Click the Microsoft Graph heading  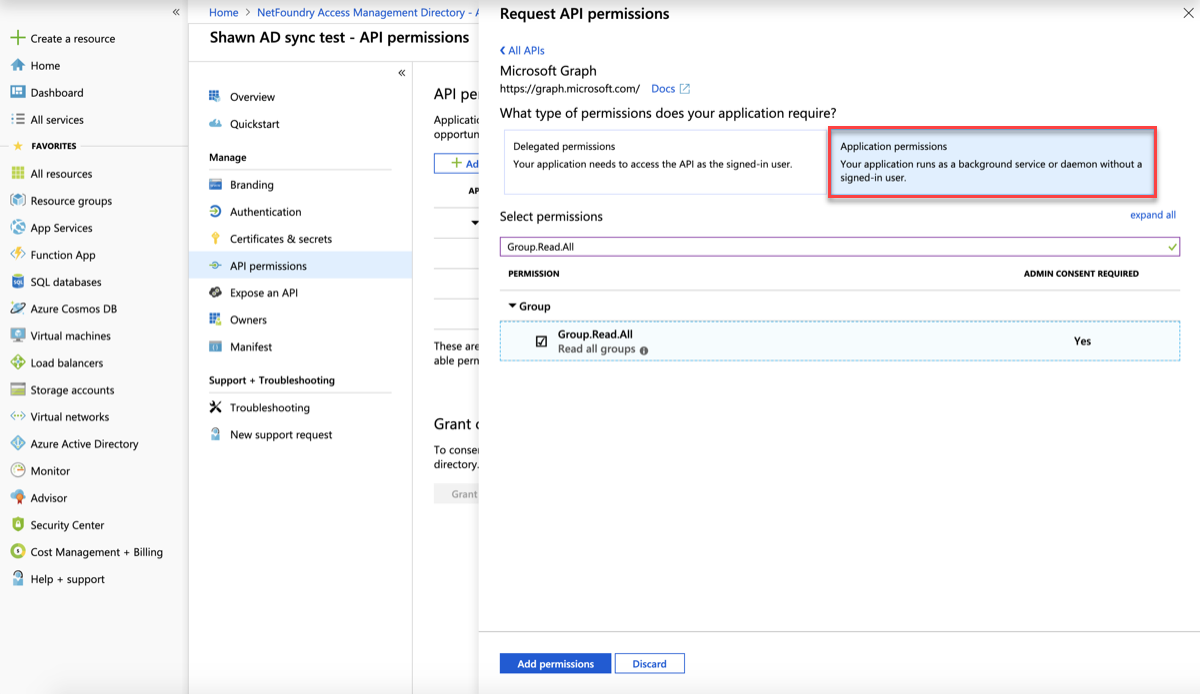coord(548,71)
